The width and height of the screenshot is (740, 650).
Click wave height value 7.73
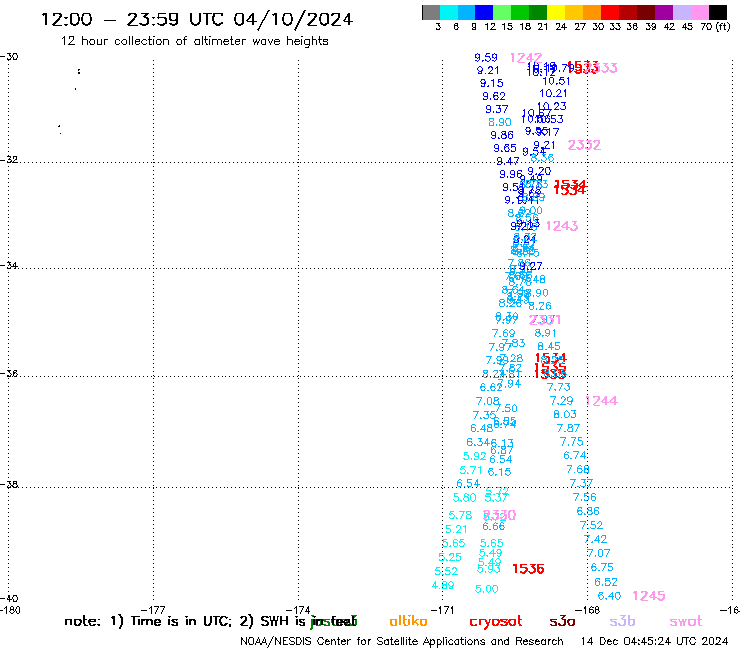point(559,387)
